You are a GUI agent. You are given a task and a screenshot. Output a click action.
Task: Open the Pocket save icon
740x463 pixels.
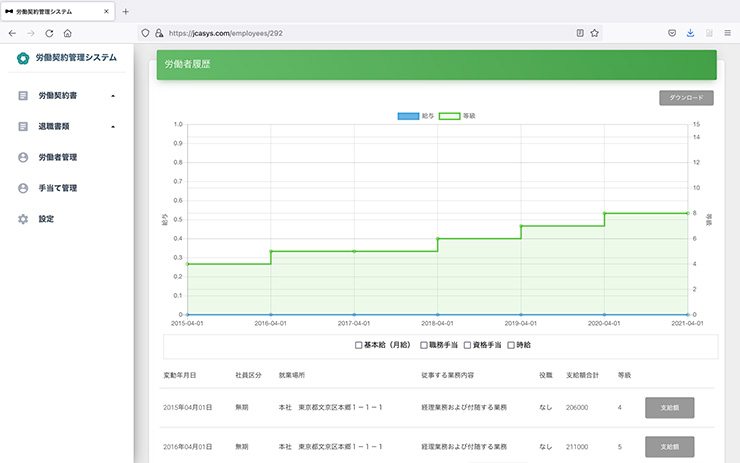pos(672,33)
